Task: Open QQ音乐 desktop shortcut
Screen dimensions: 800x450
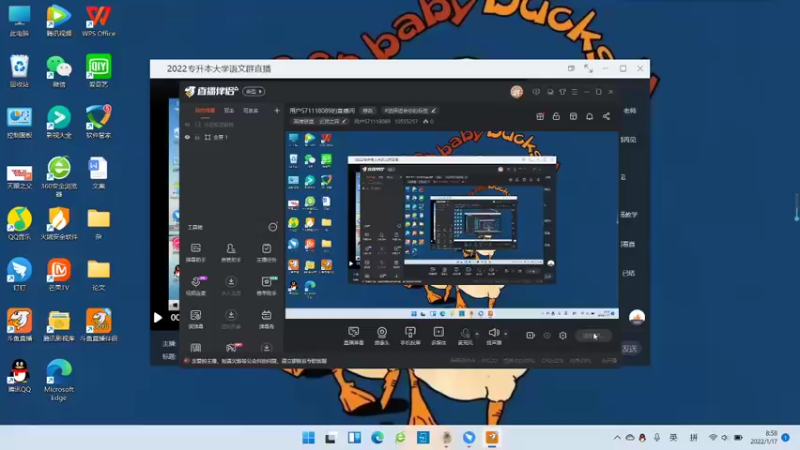Action: (19, 223)
